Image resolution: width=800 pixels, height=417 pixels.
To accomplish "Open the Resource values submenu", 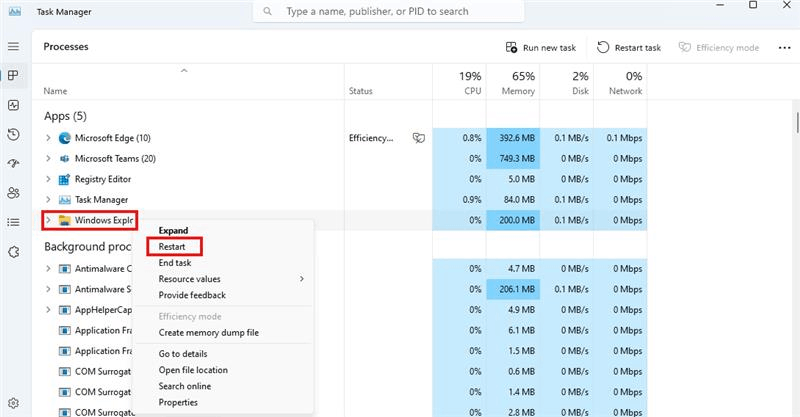I will click(223, 279).
